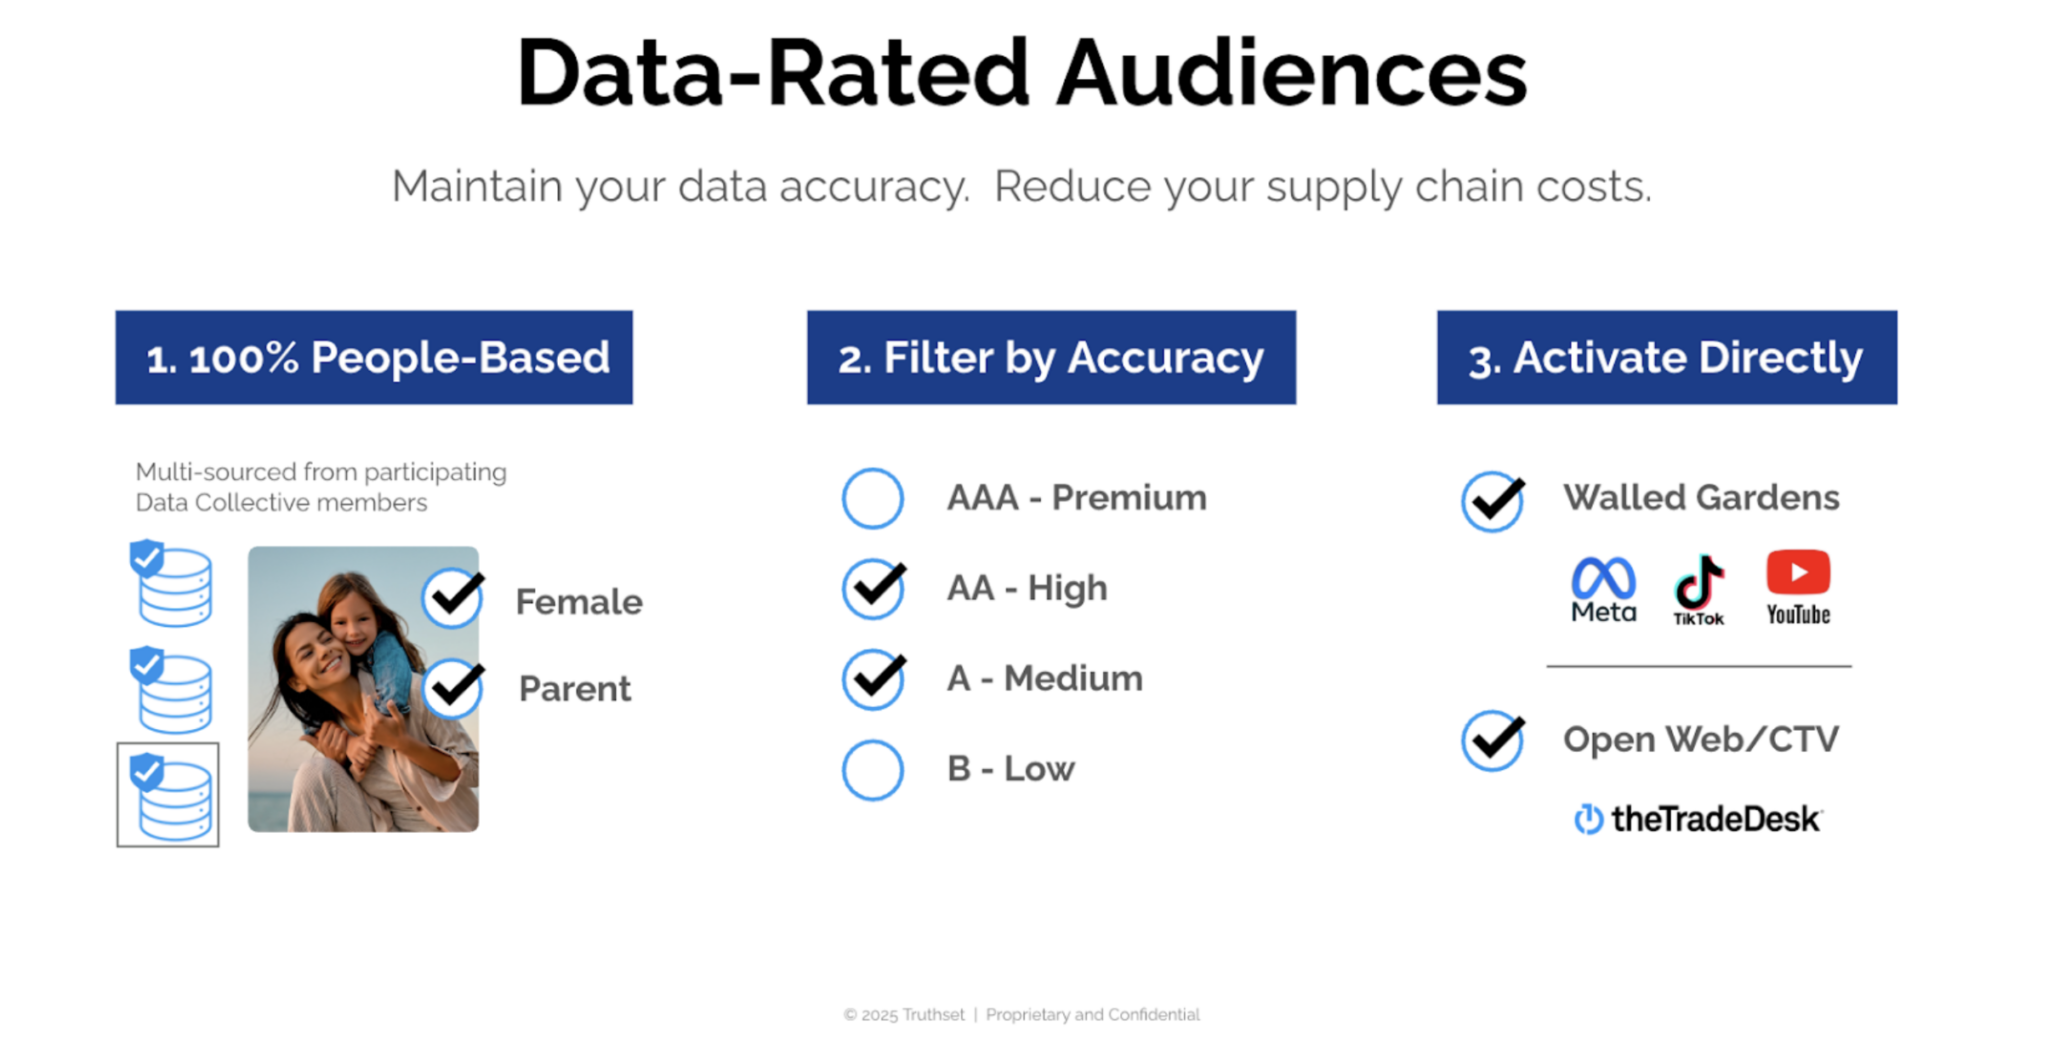Click the 3. Activate Directly header
The width and height of the screenshot is (2048, 1043).
(x=1666, y=357)
